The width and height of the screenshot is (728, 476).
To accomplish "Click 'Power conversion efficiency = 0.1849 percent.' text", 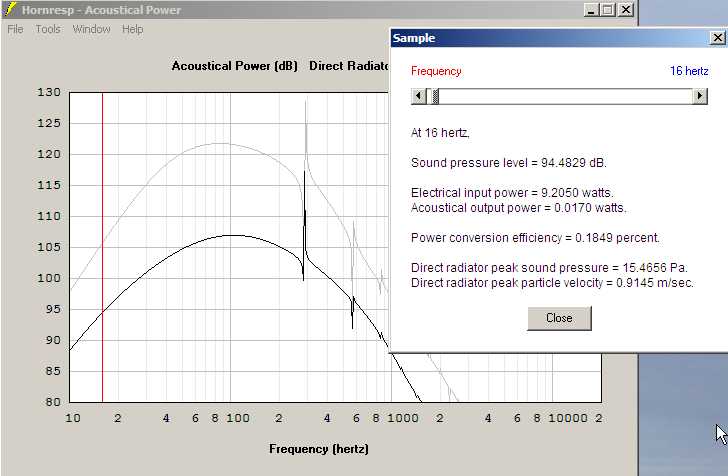I will (x=535, y=238).
